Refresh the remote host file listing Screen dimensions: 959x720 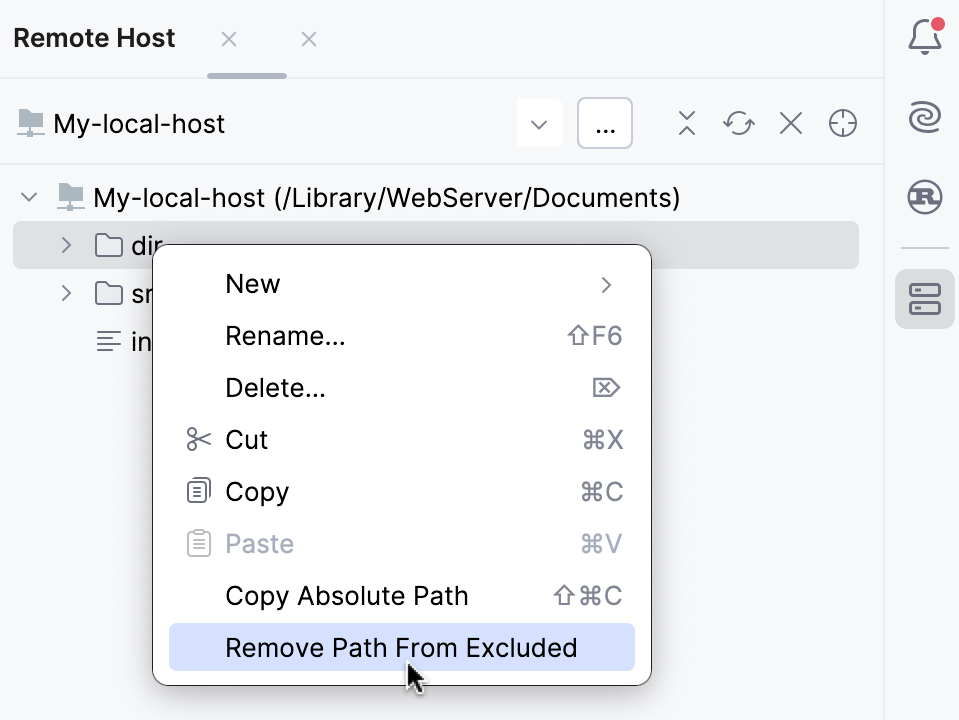[x=738, y=123]
